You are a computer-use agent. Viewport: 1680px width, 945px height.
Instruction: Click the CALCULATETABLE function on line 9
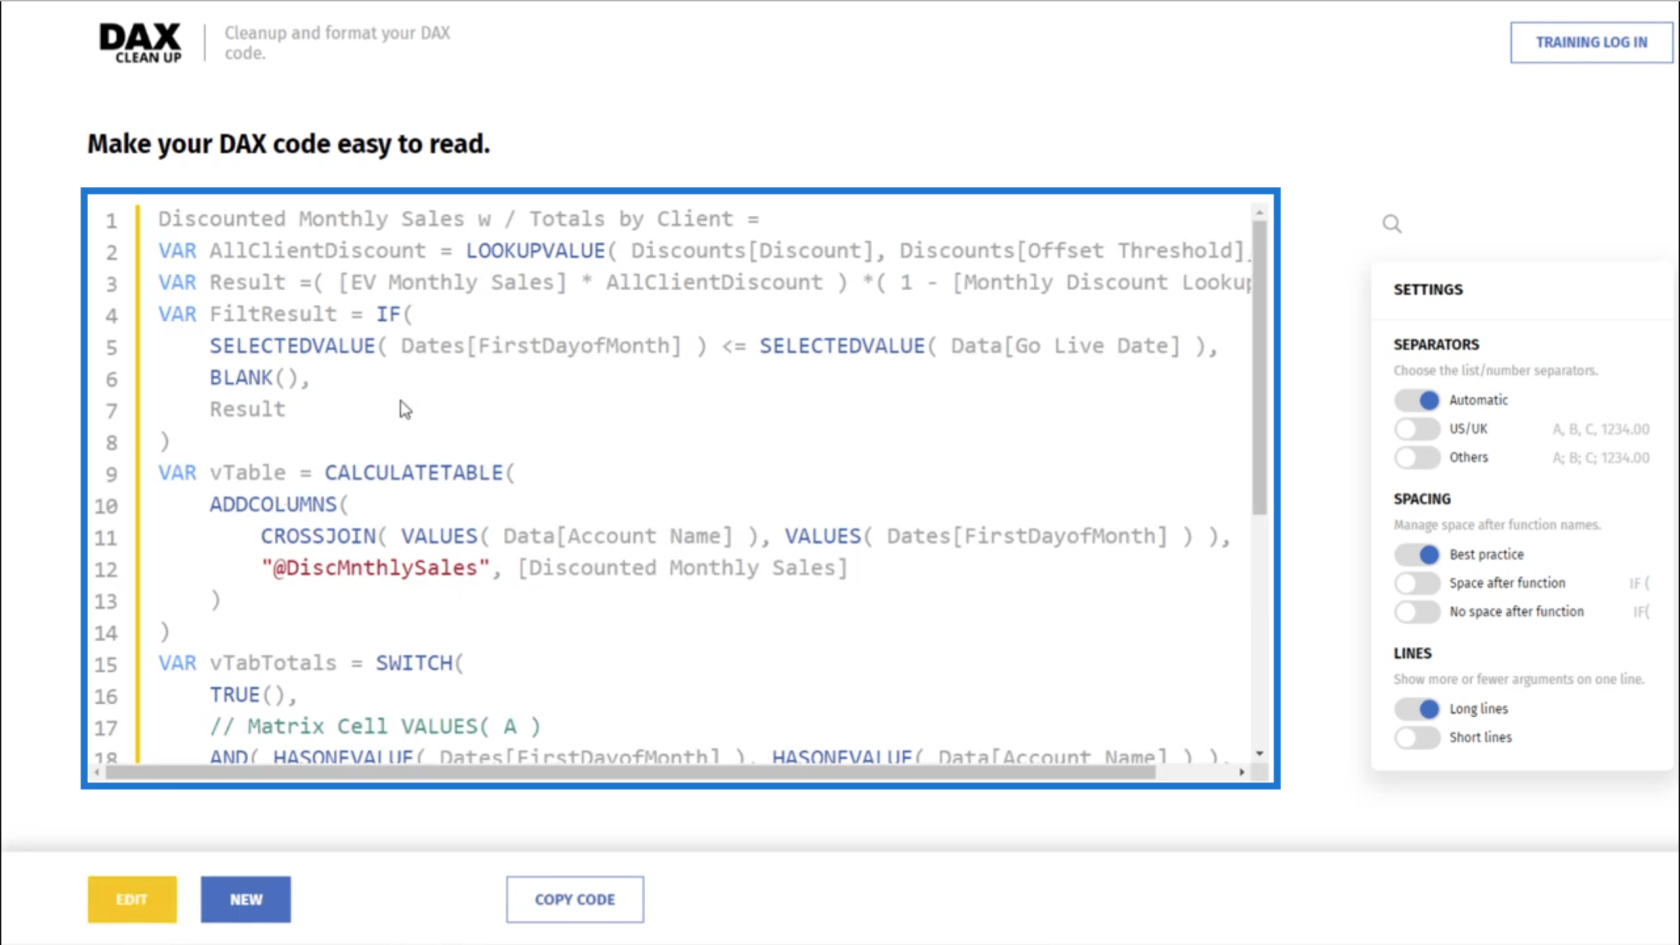414,473
